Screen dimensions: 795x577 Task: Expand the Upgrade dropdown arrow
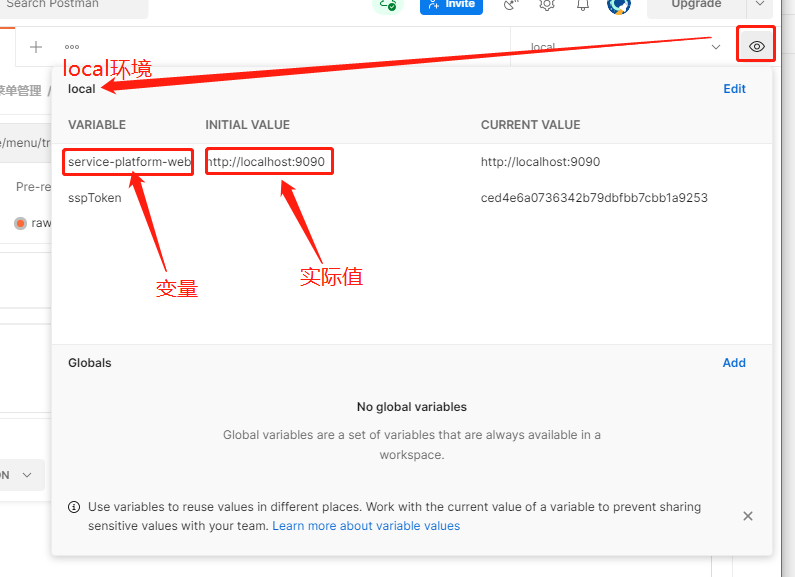click(760, 4)
